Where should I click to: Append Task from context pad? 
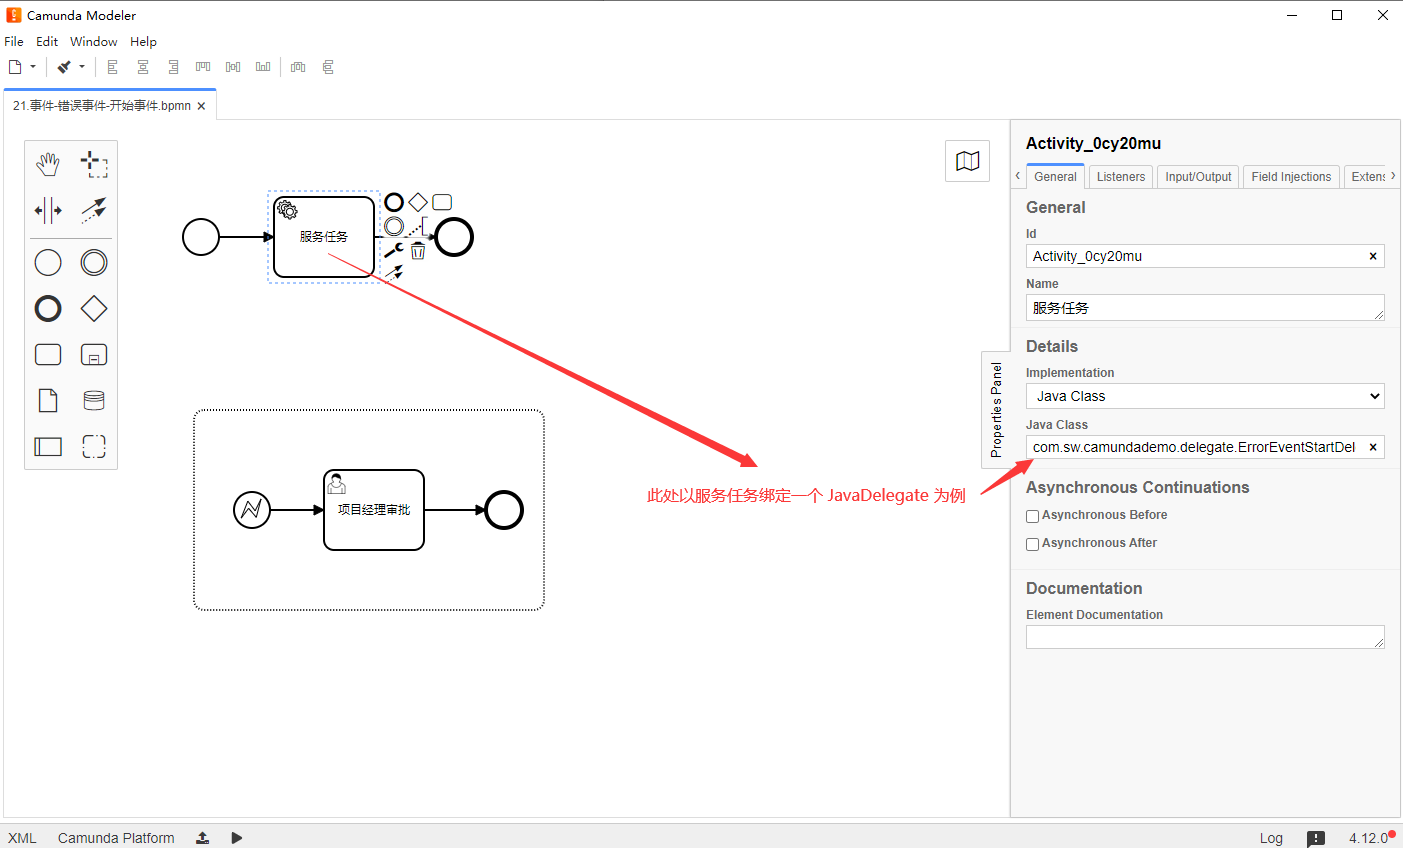coord(442,203)
